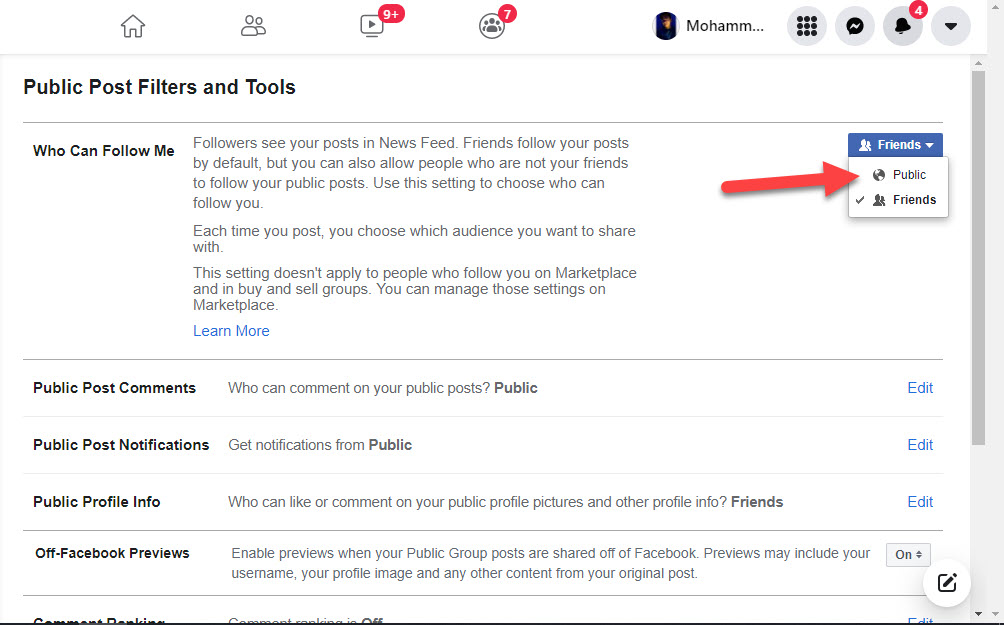The height and width of the screenshot is (625, 1004).
Task: Open notifications bell icon
Action: (x=902, y=27)
